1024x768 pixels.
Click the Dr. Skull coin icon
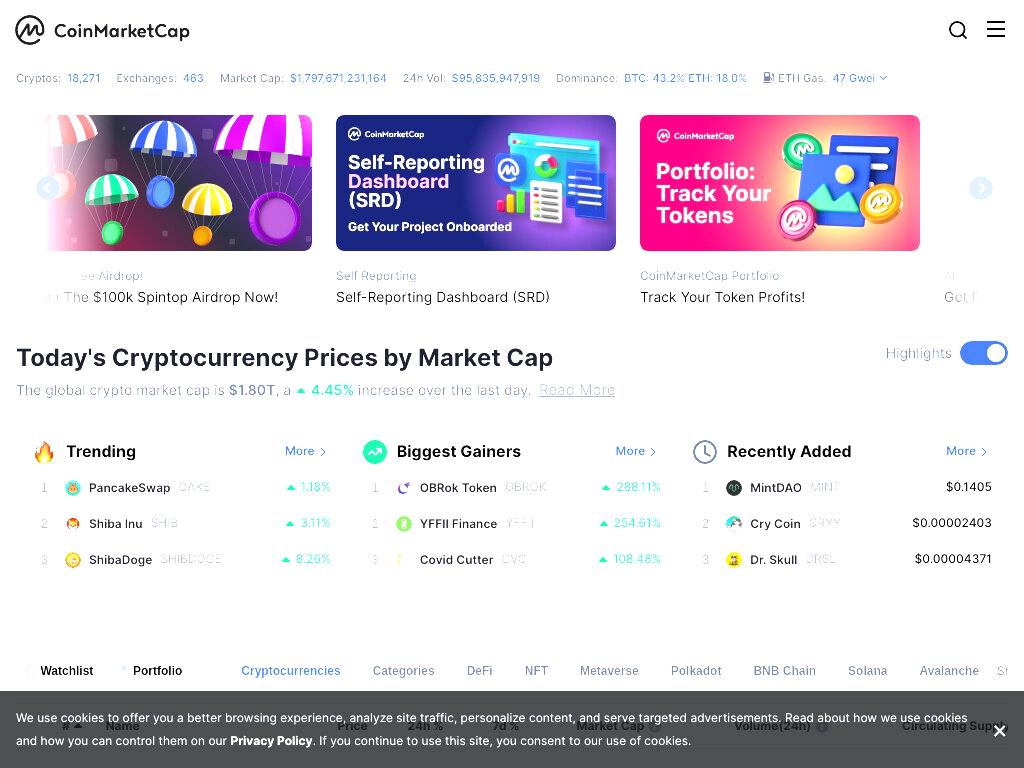734,560
